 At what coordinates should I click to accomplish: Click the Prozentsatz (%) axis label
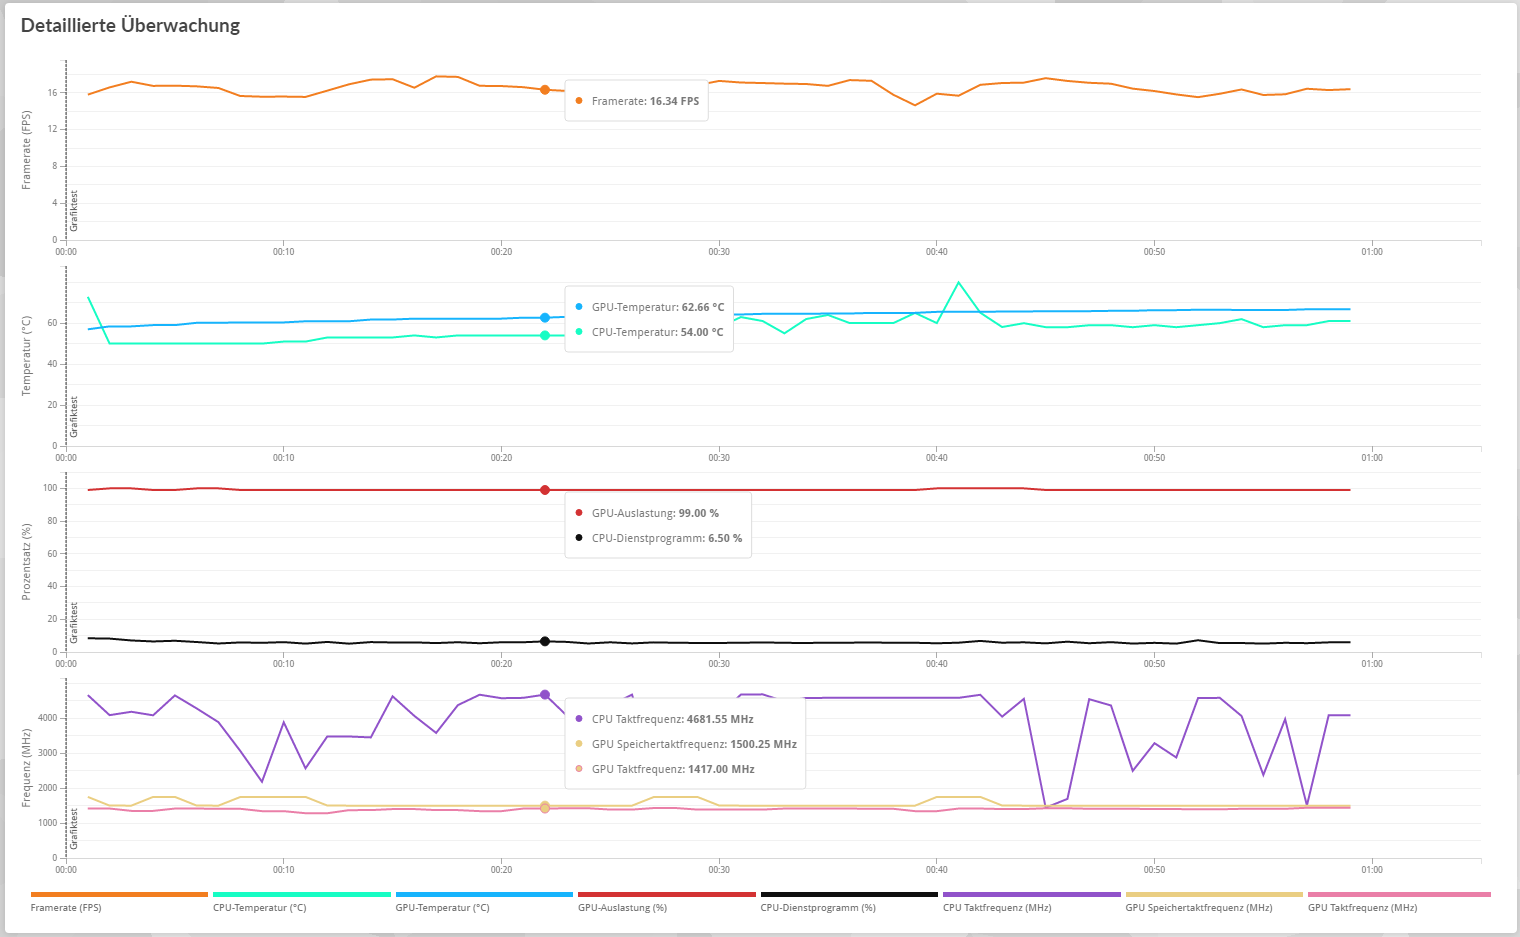[x=27, y=562]
